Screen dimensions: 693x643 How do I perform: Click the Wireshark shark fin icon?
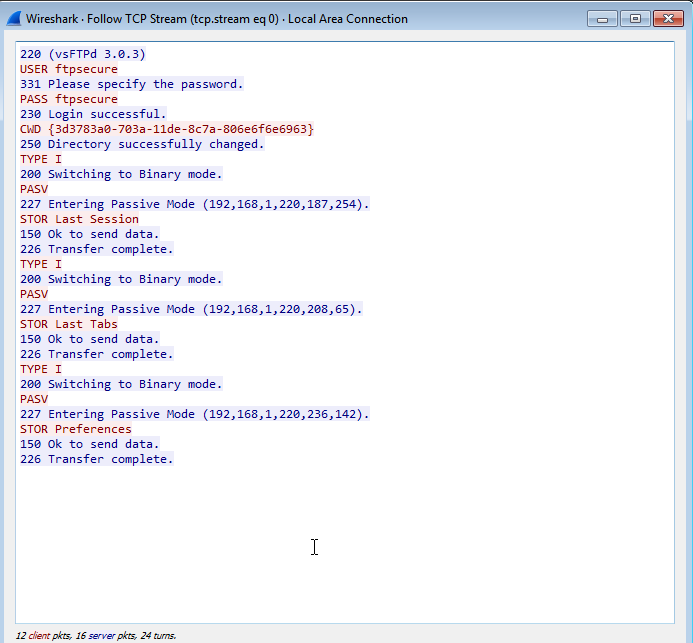pos(14,19)
